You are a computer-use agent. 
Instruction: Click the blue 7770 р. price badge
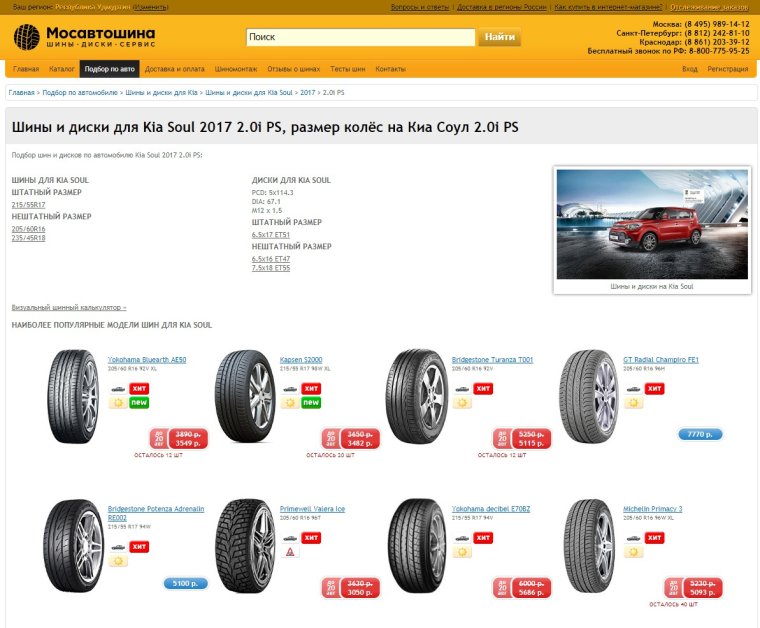(700, 434)
